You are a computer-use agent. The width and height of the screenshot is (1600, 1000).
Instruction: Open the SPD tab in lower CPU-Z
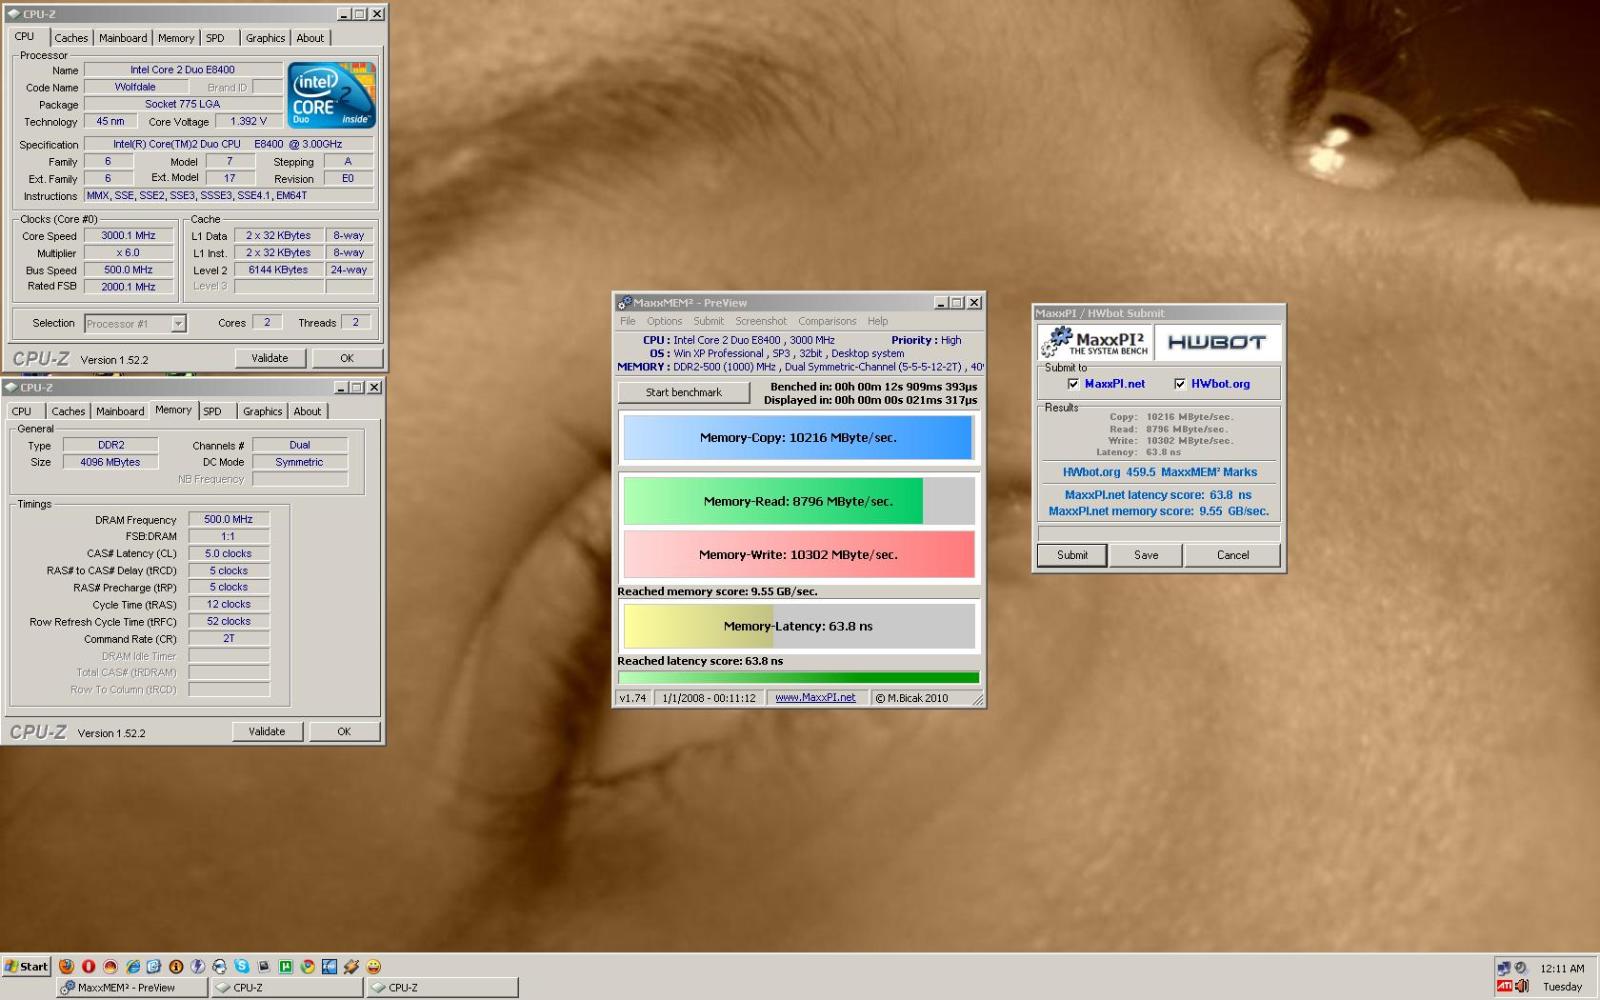point(212,411)
